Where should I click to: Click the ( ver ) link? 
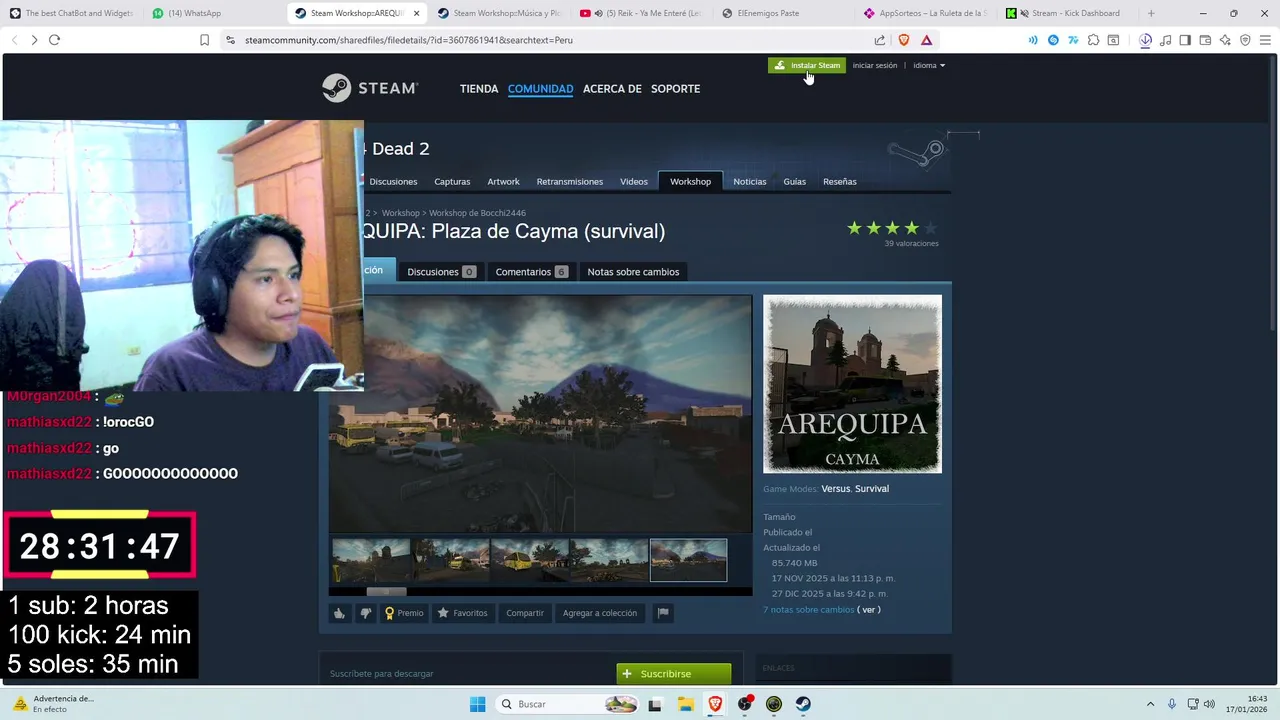(x=869, y=610)
